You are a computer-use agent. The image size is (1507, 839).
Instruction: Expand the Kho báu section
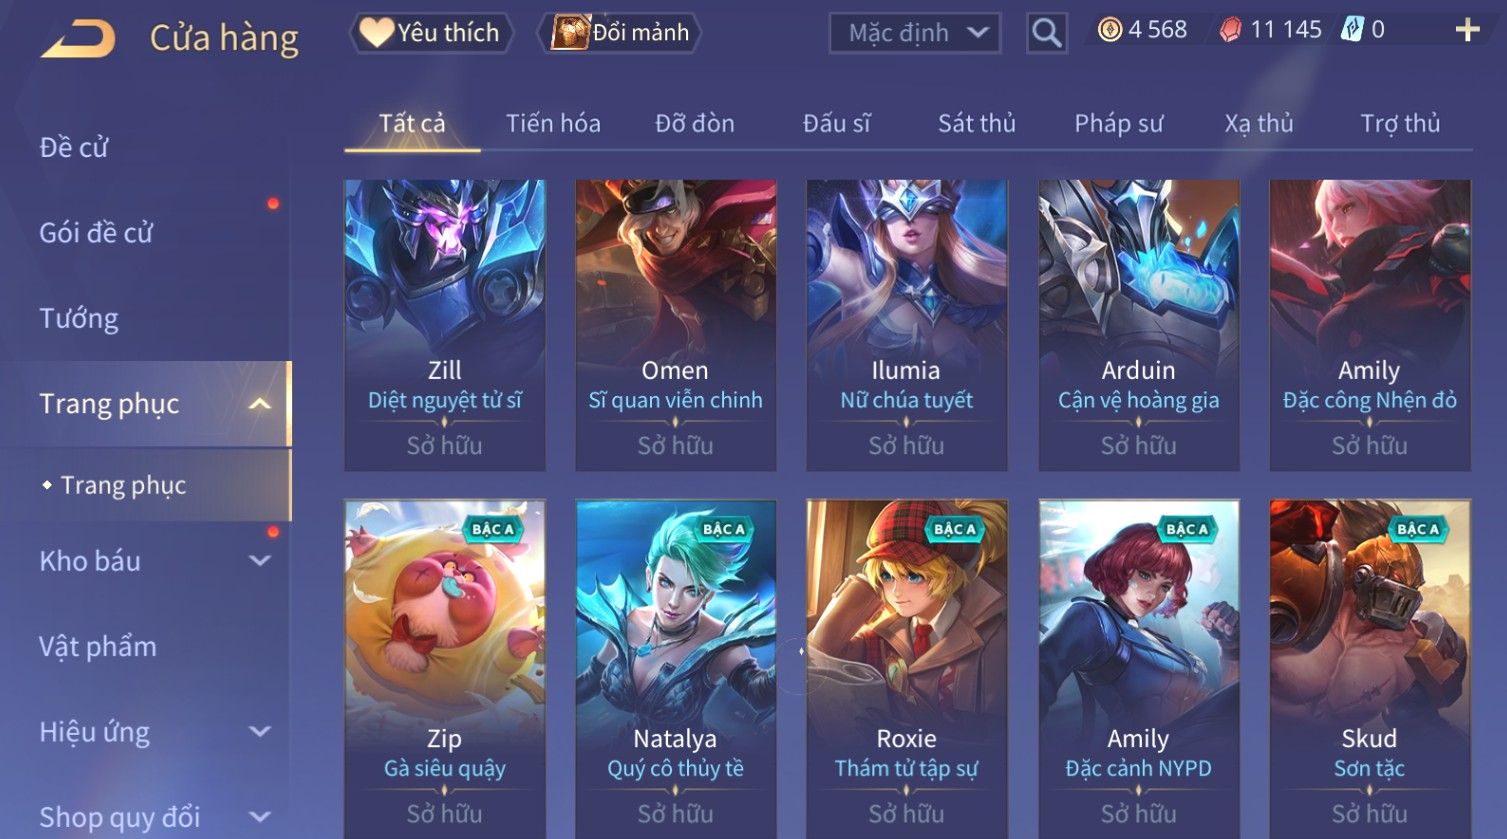point(260,561)
